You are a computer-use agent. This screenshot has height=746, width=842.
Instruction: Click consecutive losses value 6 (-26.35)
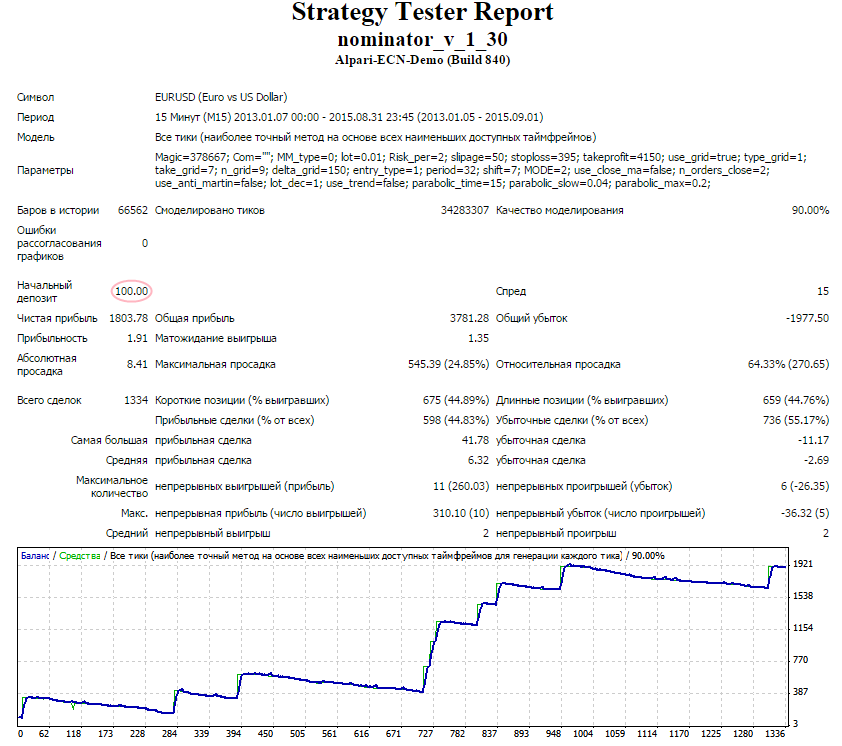pos(804,486)
